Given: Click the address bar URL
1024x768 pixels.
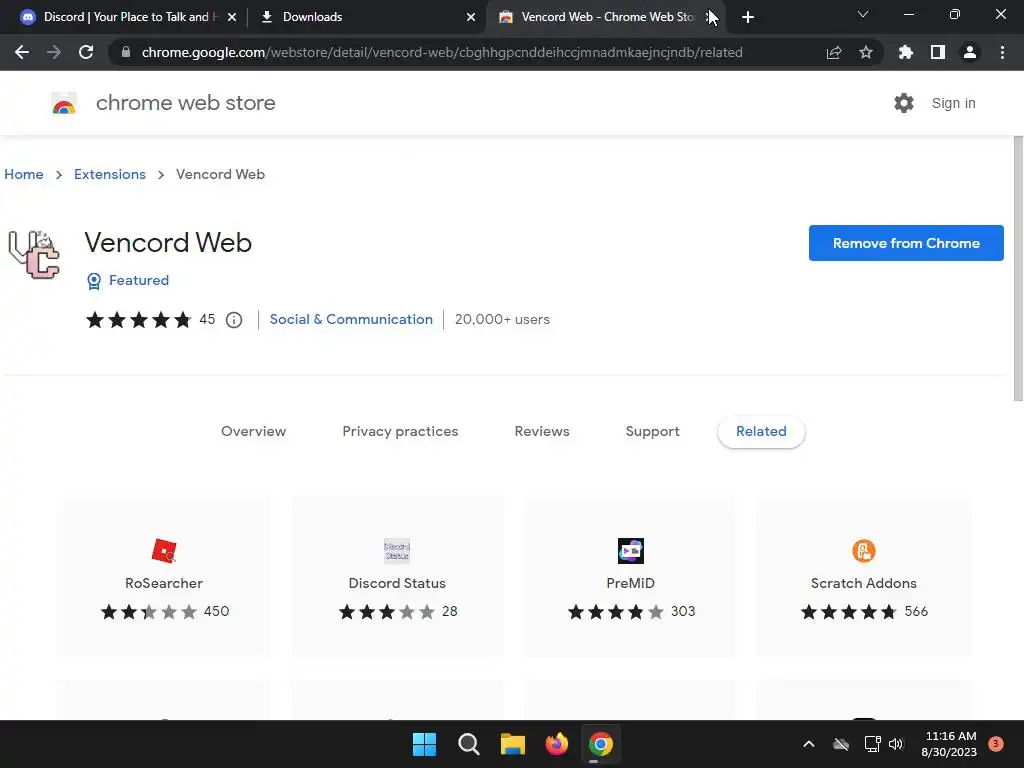Looking at the screenshot, I should pyautogui.click(x=442, y=52).
